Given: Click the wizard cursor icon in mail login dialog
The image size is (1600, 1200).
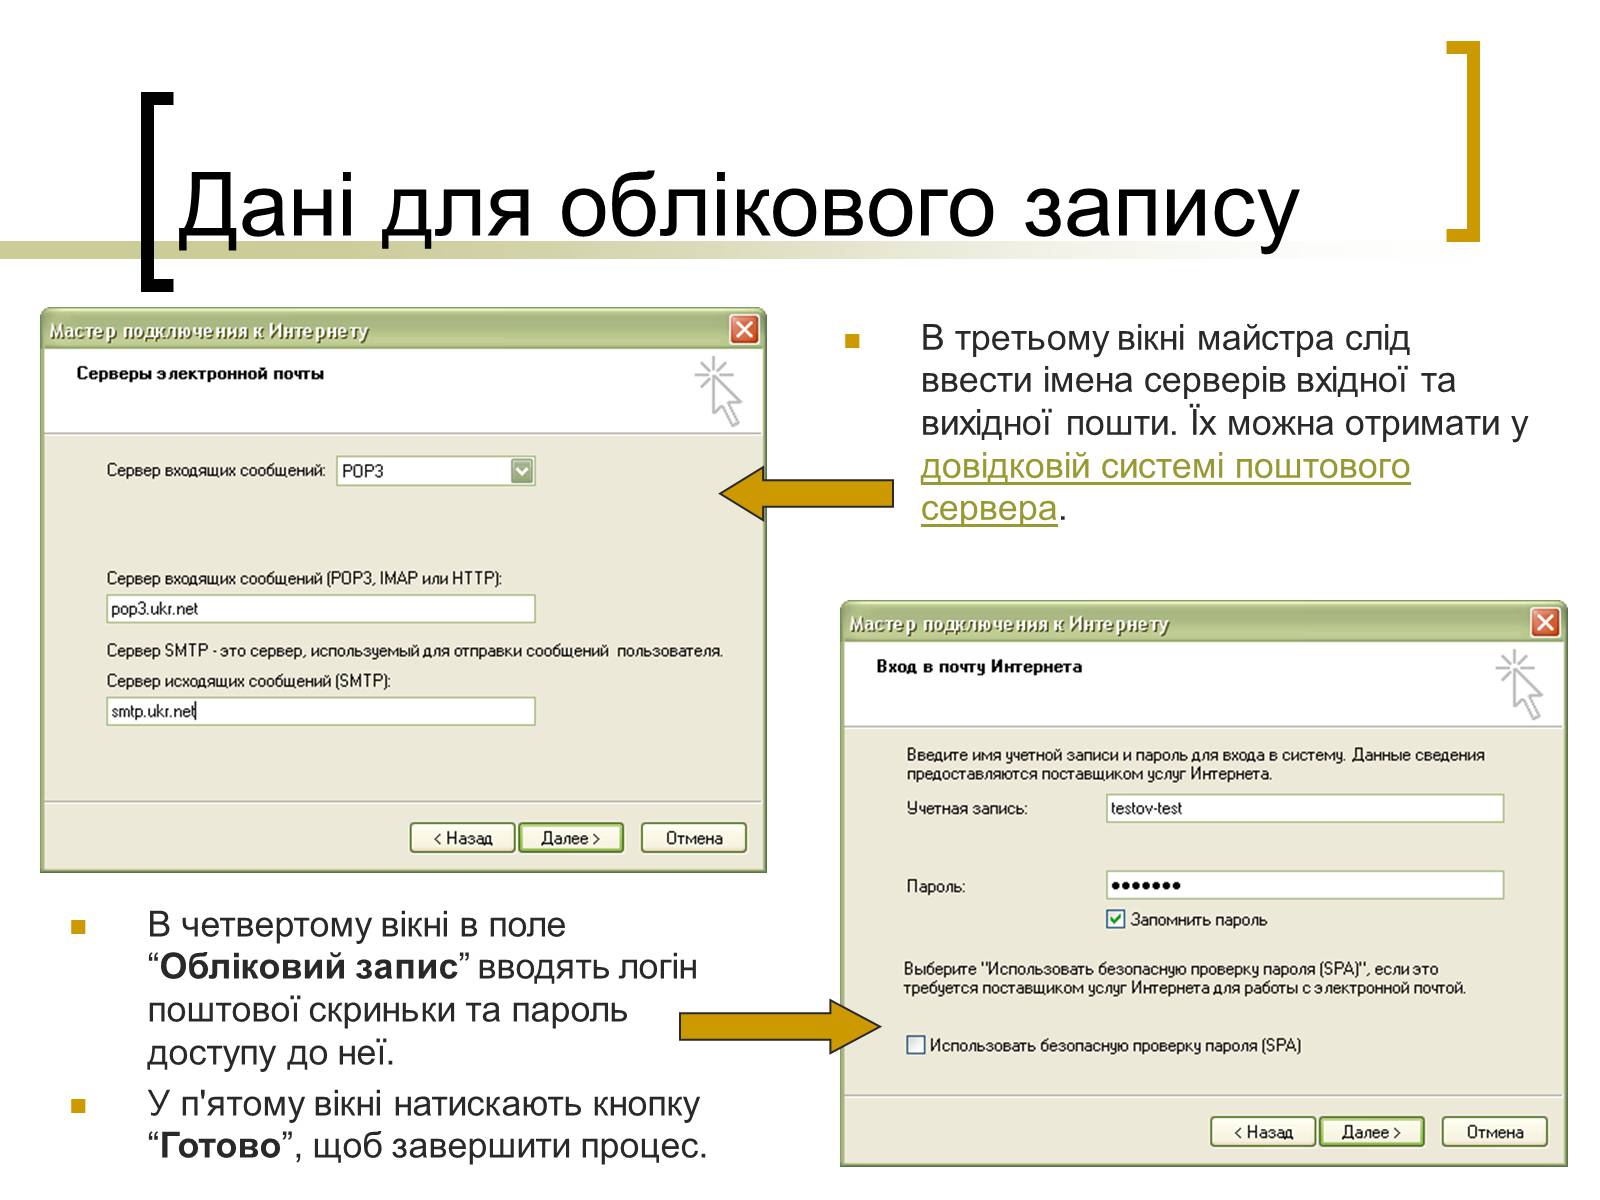Looking at the screenshot, I should pos(1520,684).
